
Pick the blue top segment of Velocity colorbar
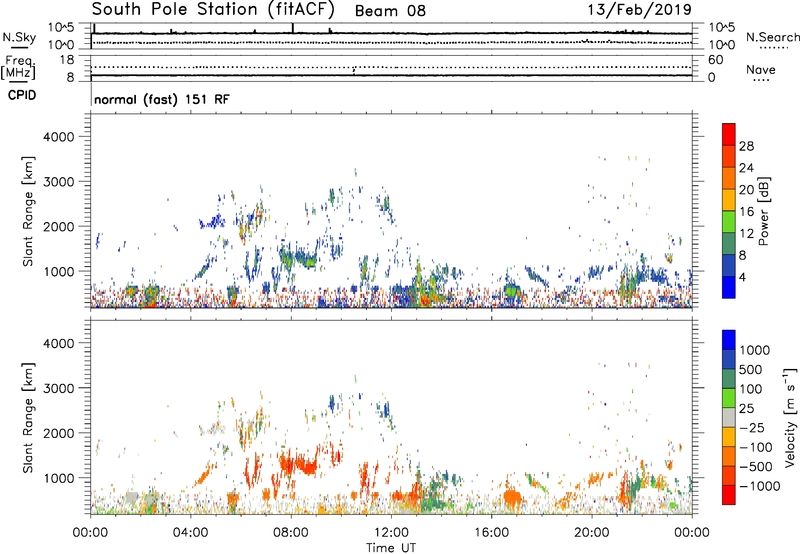[729, 339]
